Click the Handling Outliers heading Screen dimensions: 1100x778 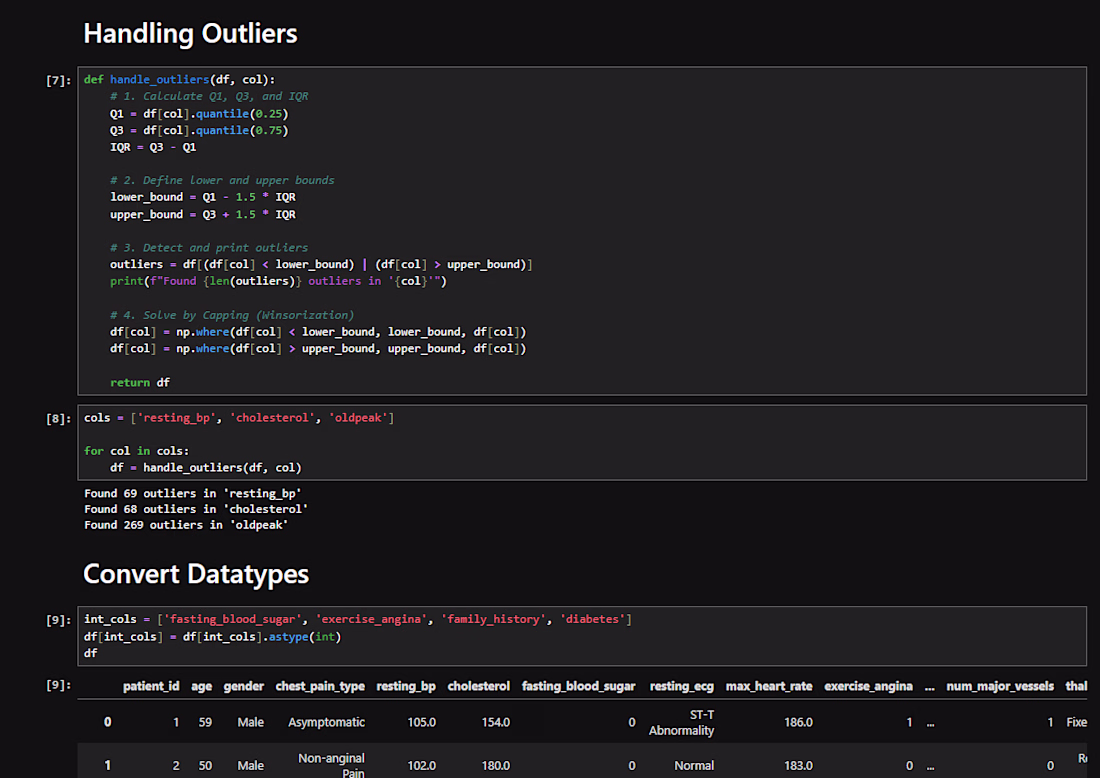[x=190, y=33]
